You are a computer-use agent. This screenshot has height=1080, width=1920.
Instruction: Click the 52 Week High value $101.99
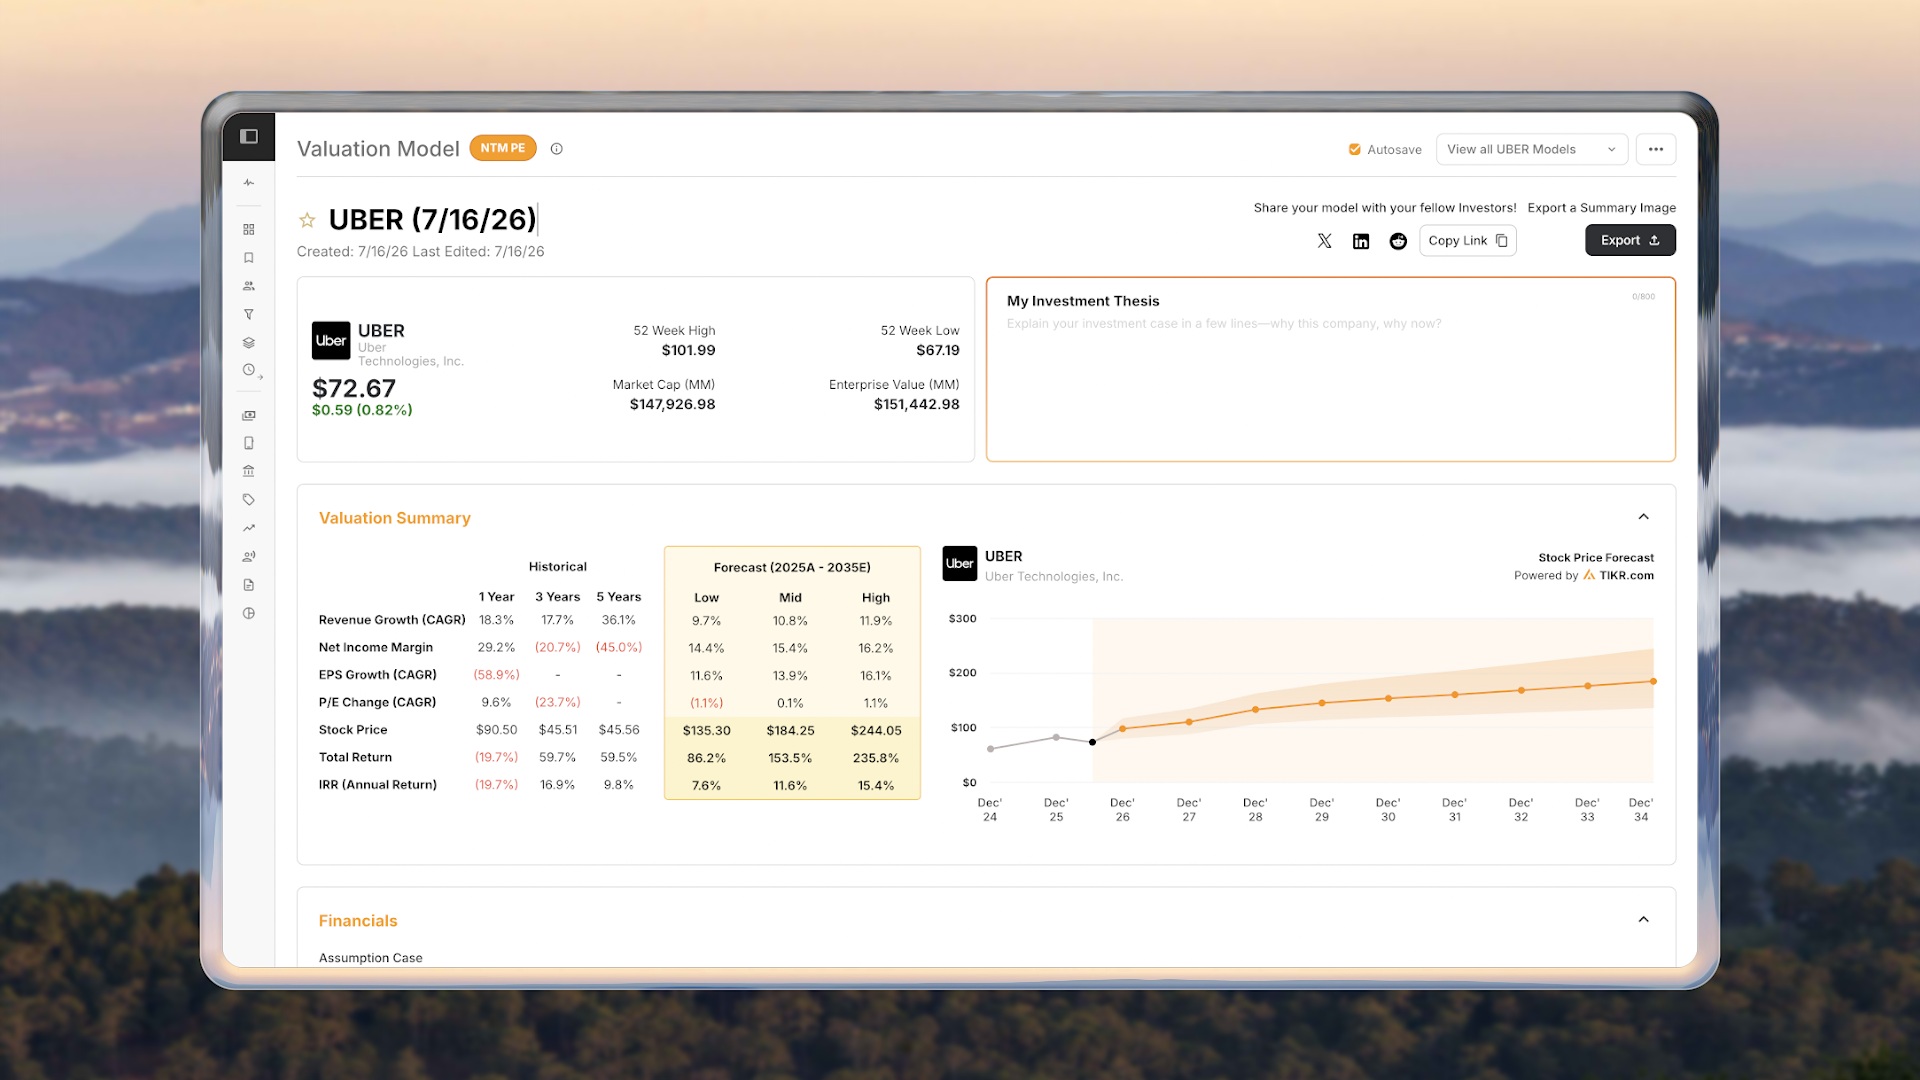point(688,351)
